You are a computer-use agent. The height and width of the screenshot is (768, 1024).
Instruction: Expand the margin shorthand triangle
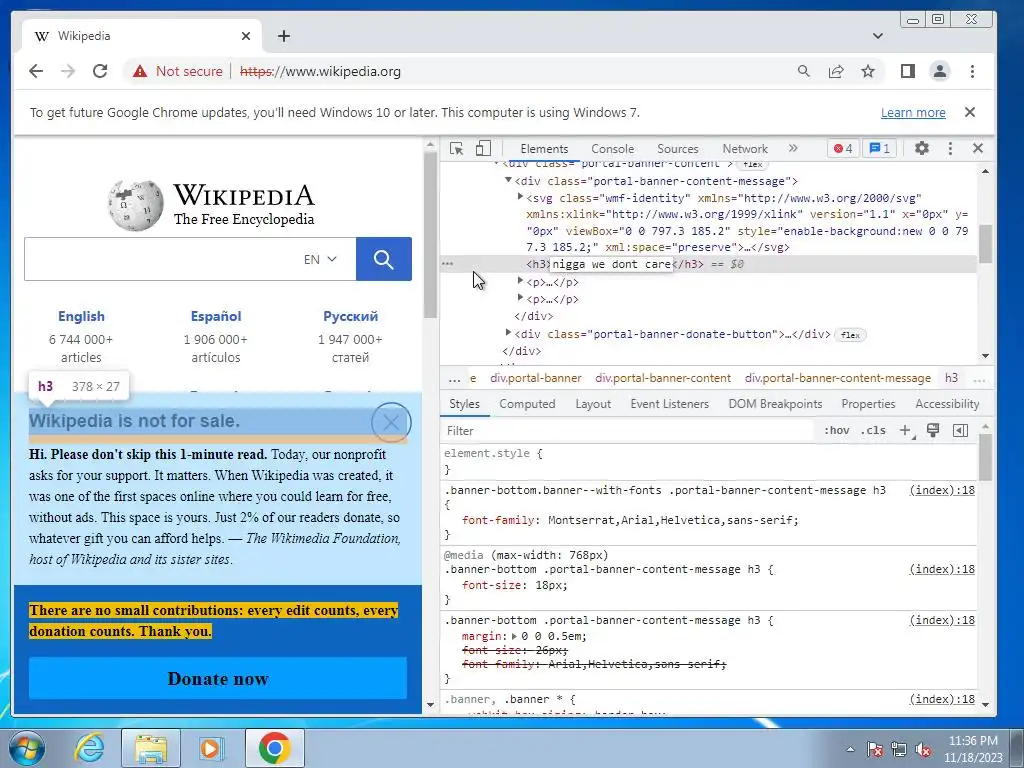(x=514, y=636)
